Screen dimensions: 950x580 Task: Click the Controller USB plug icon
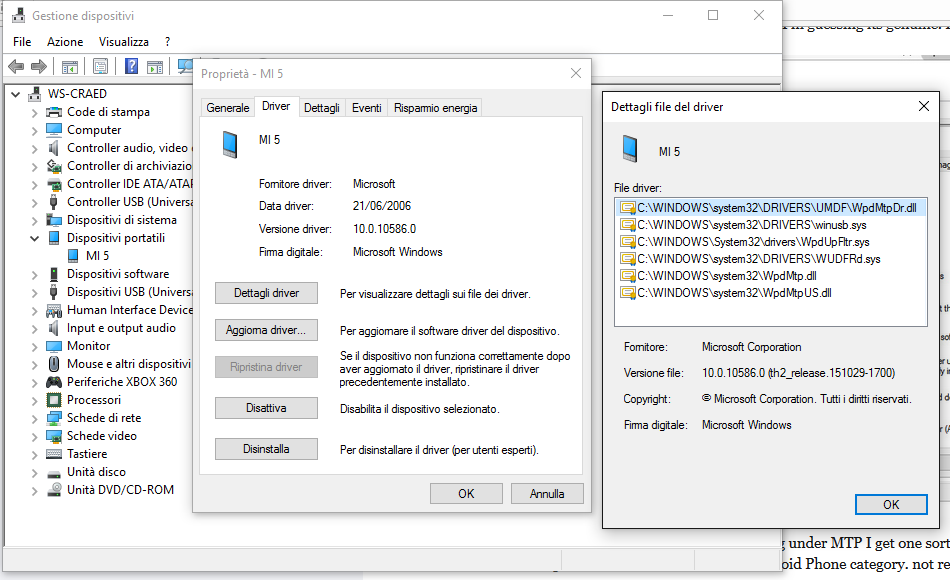[x=54, y=202]
